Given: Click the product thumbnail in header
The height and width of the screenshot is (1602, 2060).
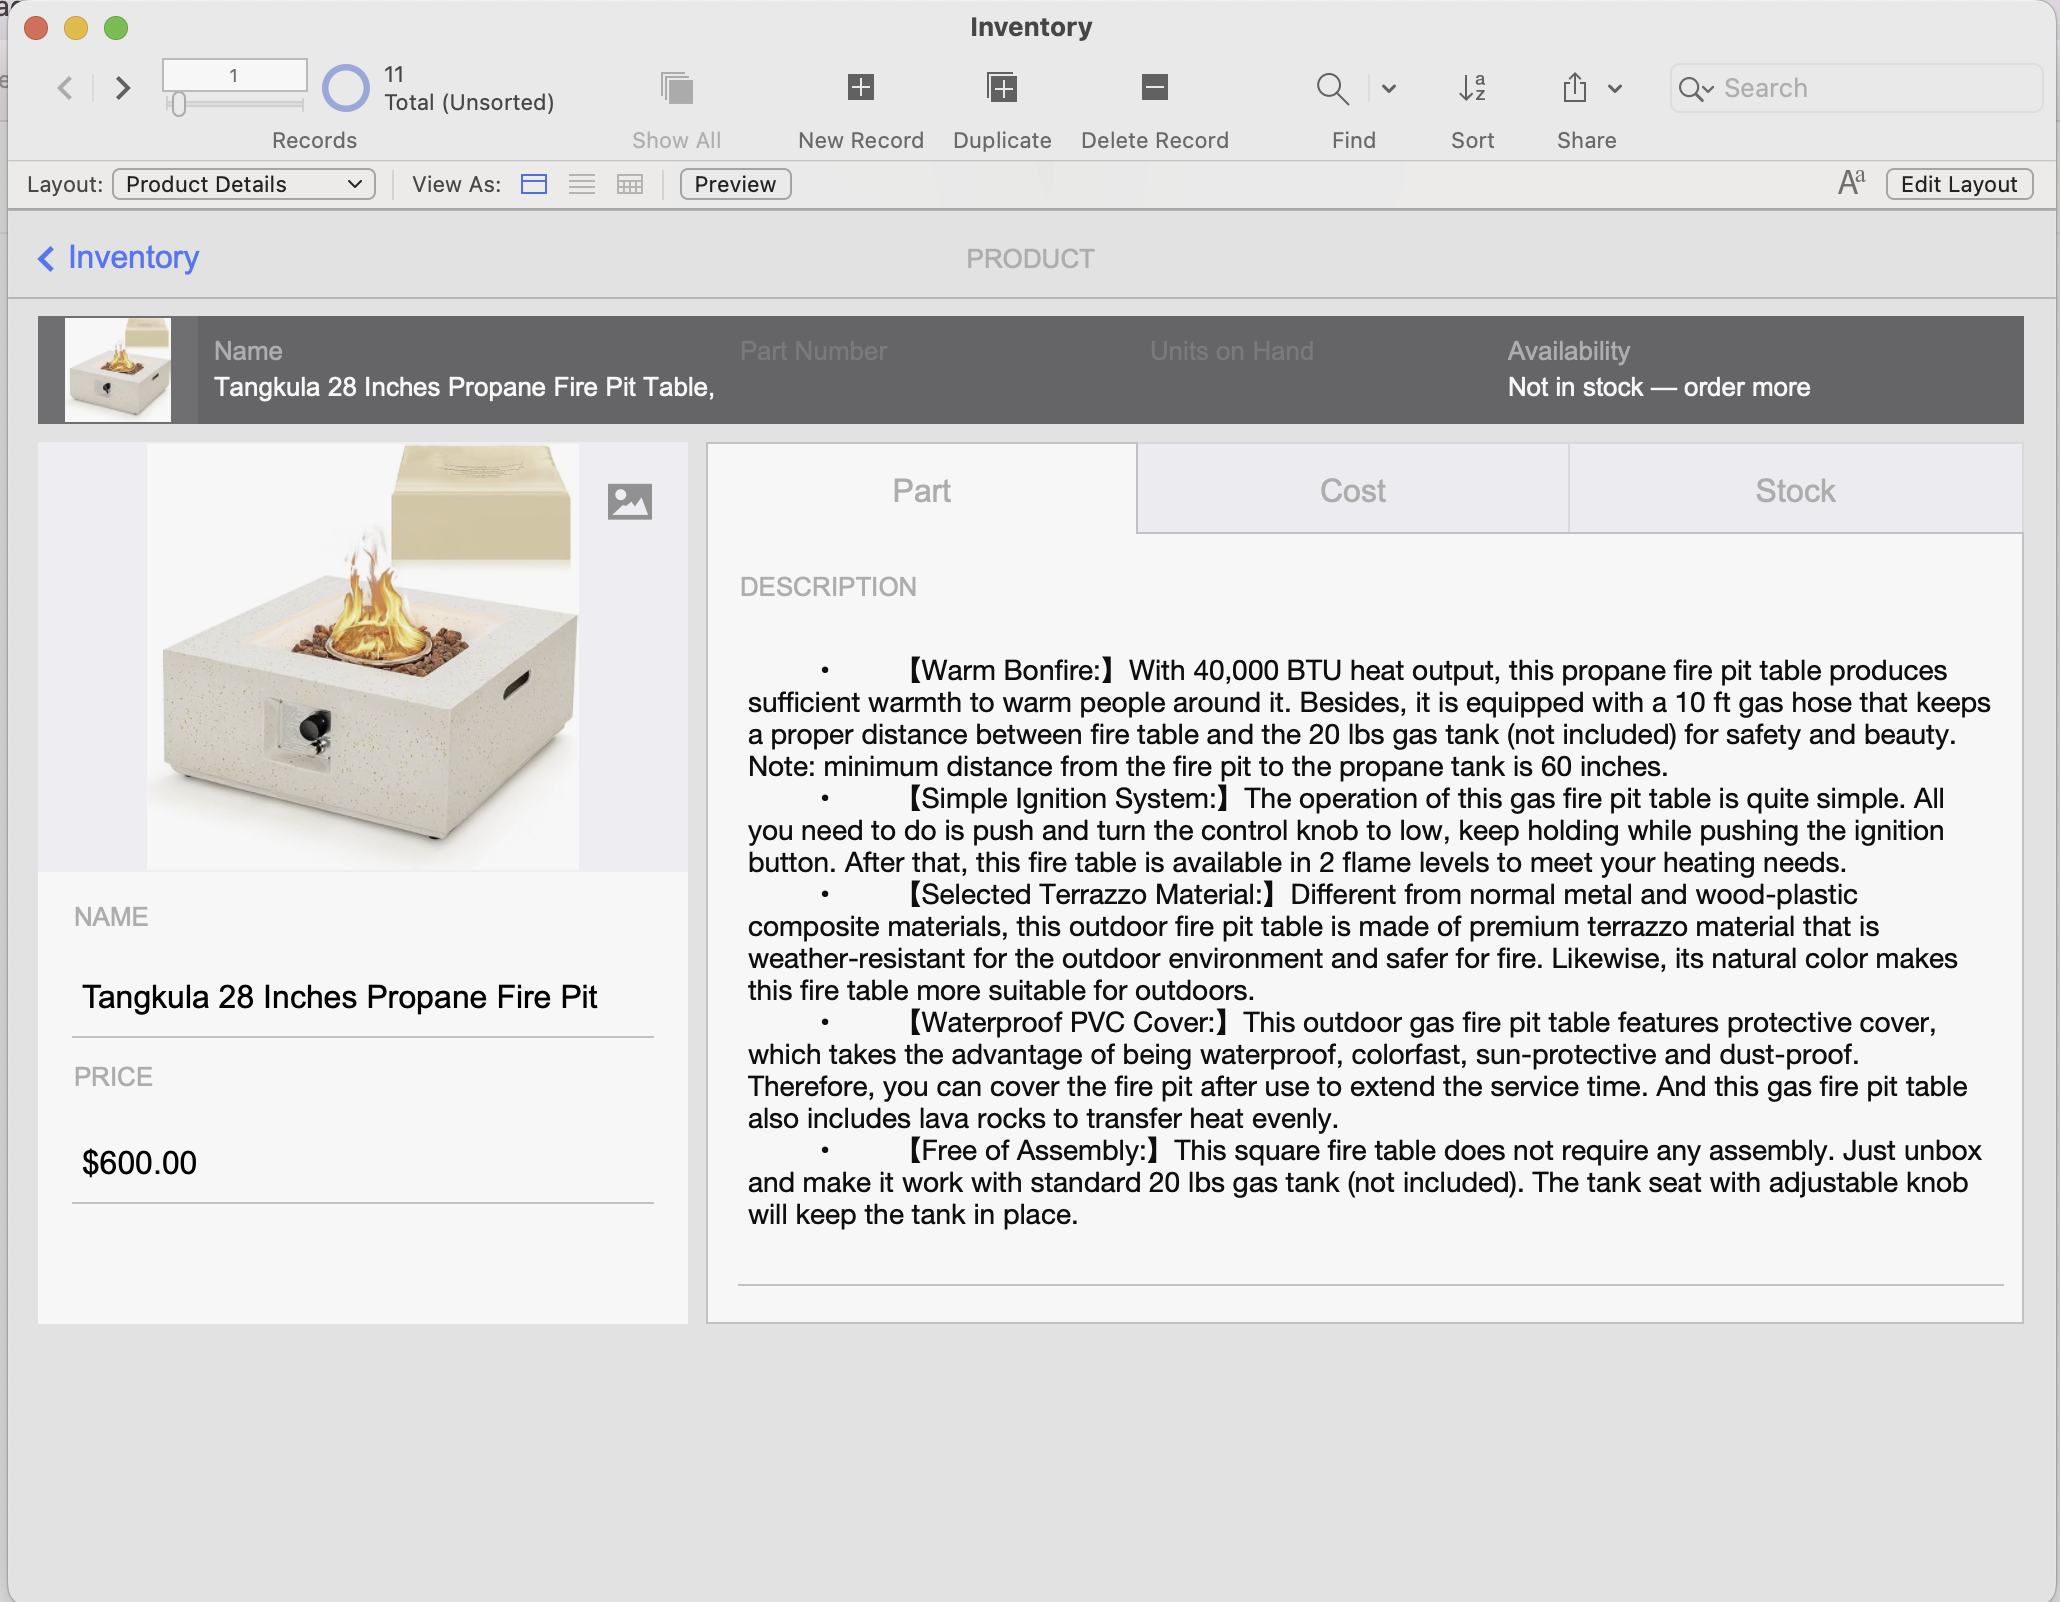Looking at the screenshot, I should pos(118,370).
